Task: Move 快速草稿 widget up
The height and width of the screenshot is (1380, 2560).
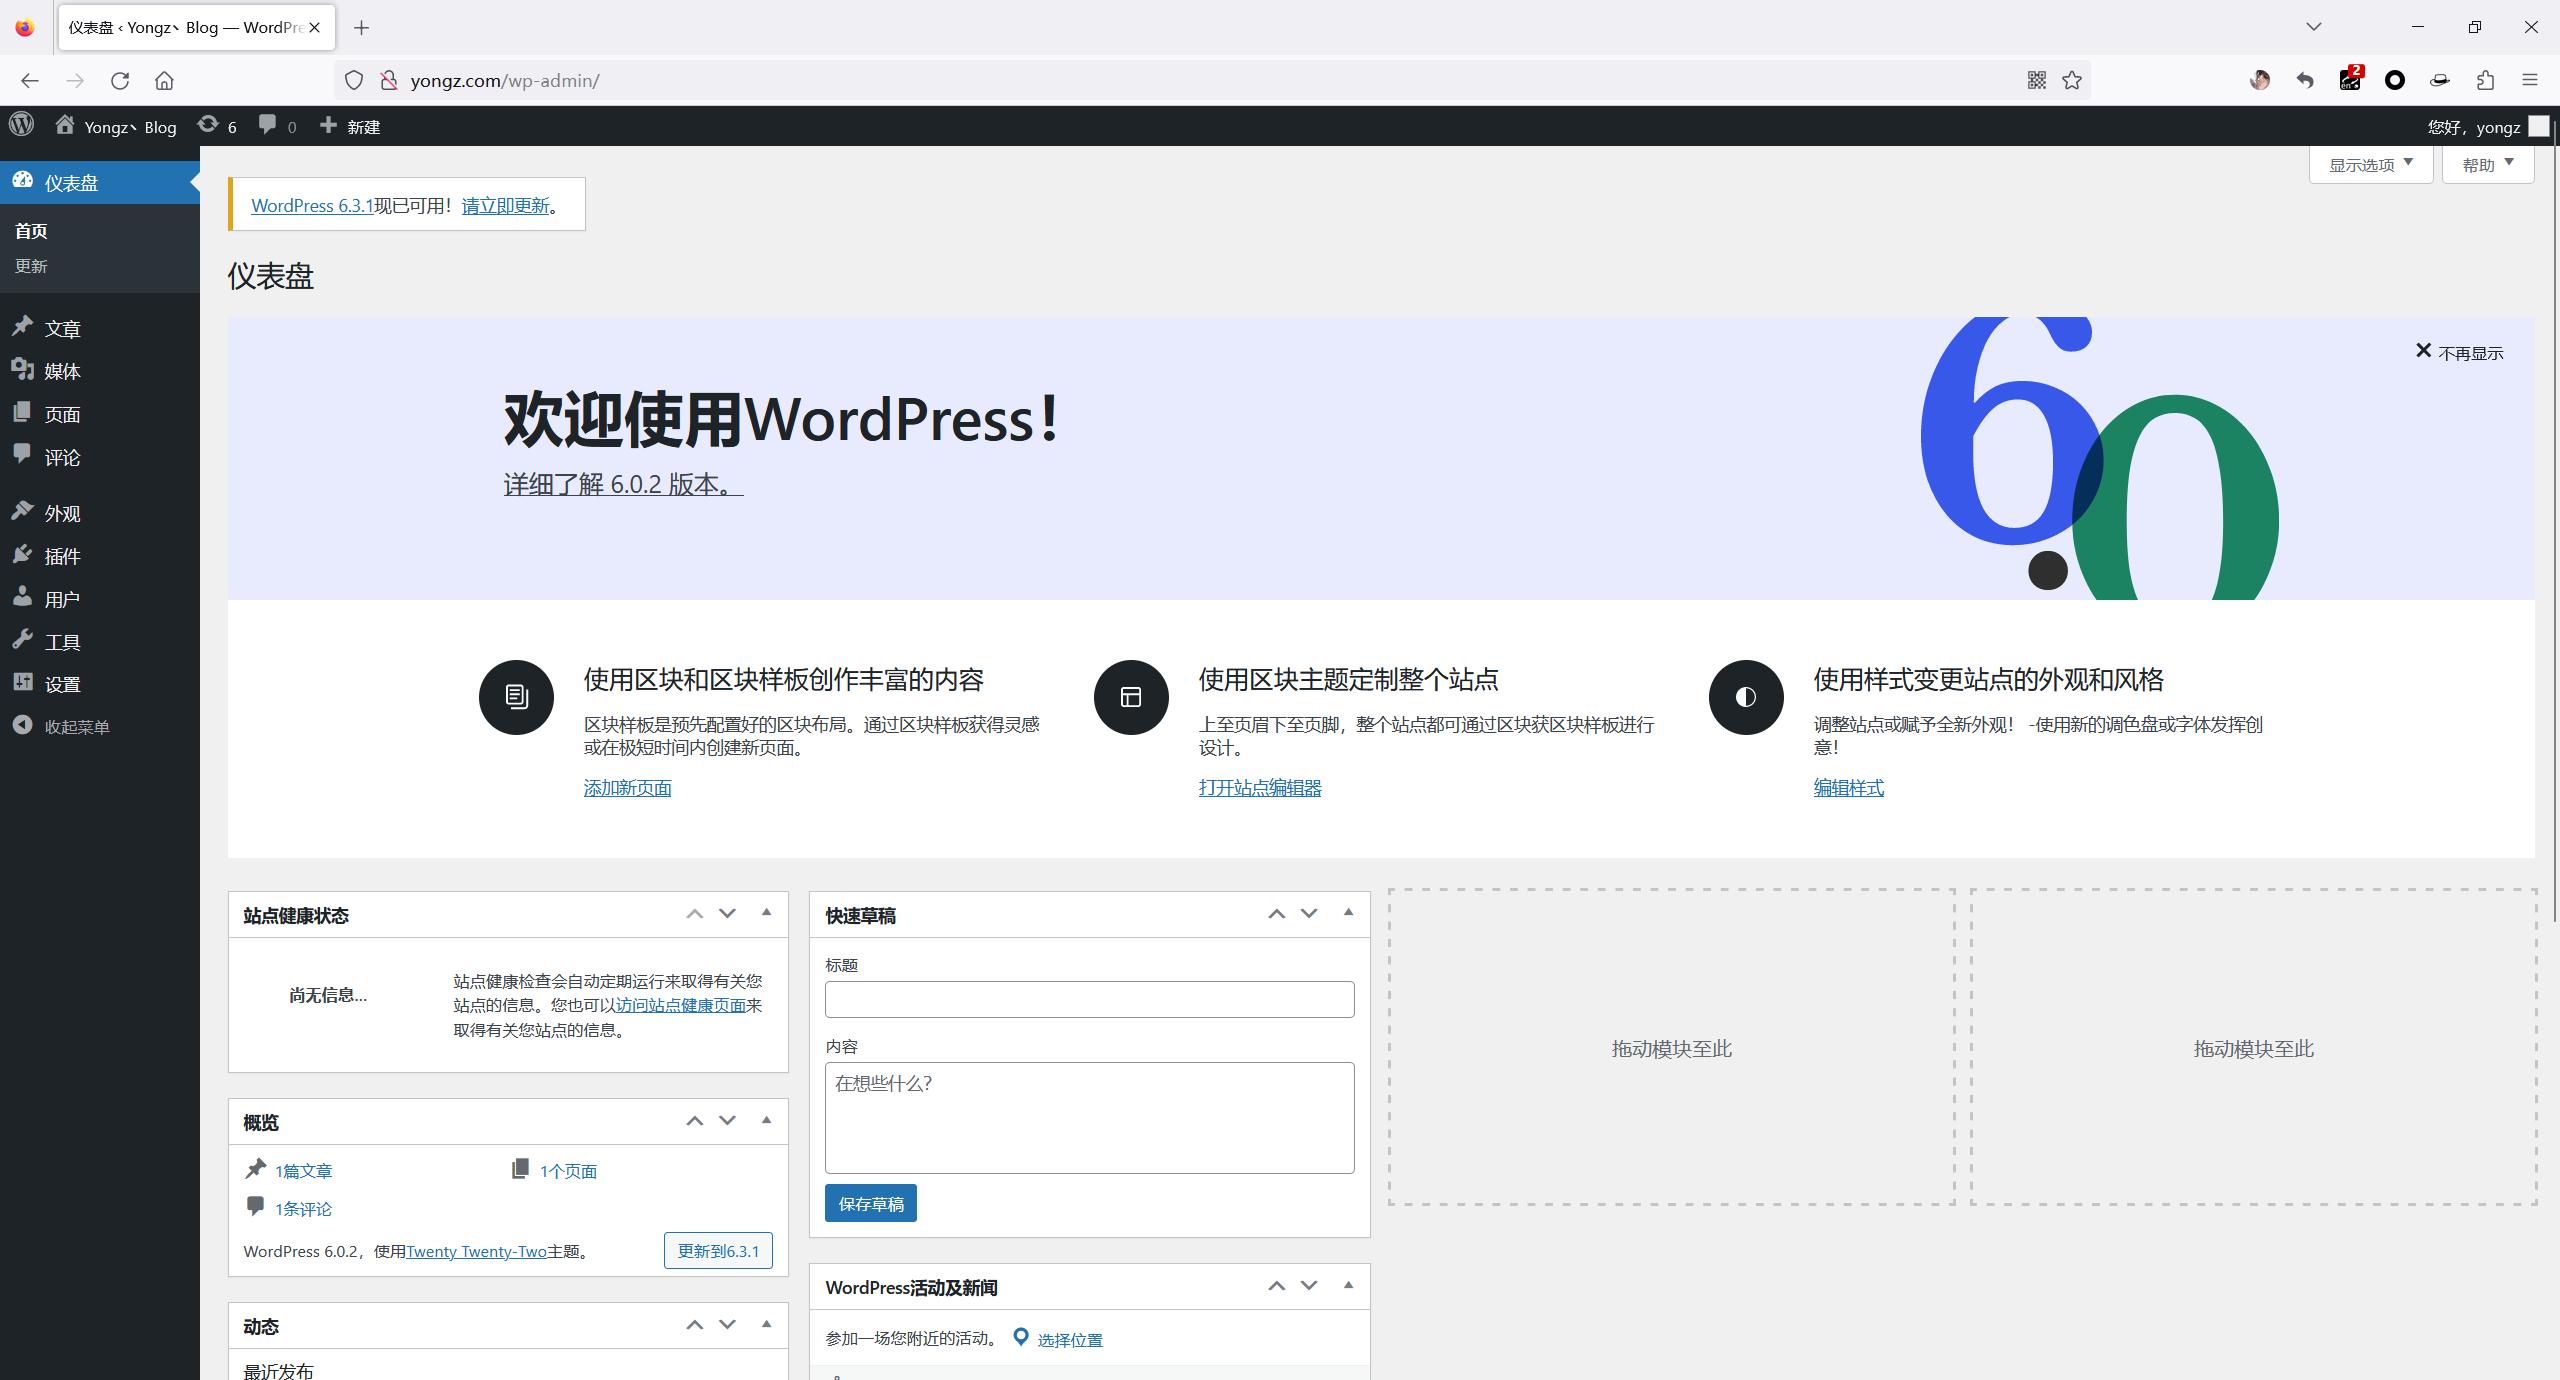Action: (1277, 914)
